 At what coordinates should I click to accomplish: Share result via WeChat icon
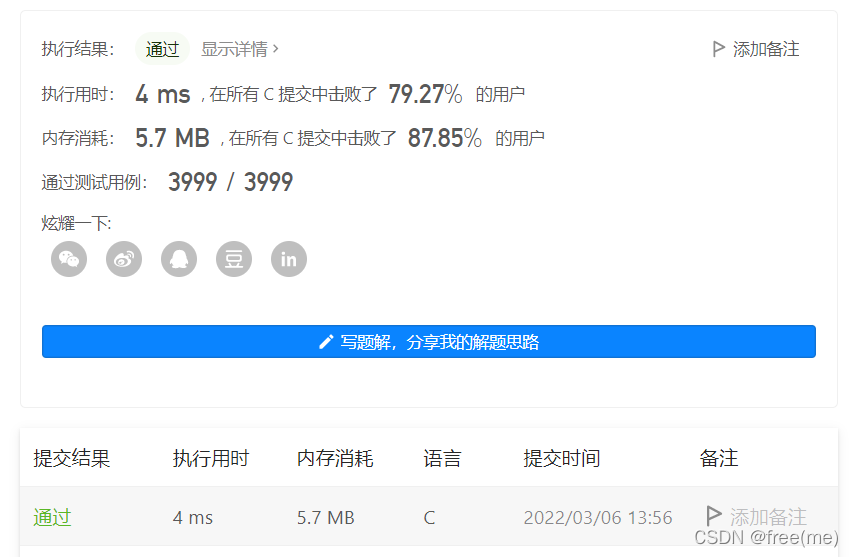pyautogui.click(x=69, y=259)
